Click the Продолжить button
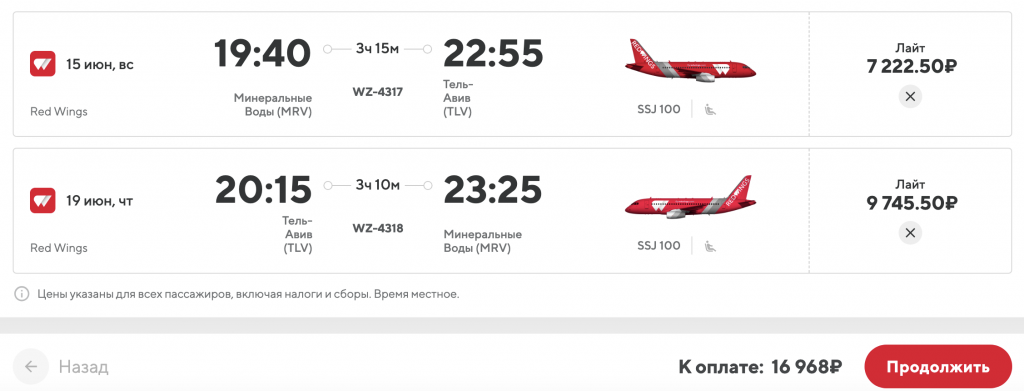The height and width of the screenshot is (391, 1024). (938, 367)
